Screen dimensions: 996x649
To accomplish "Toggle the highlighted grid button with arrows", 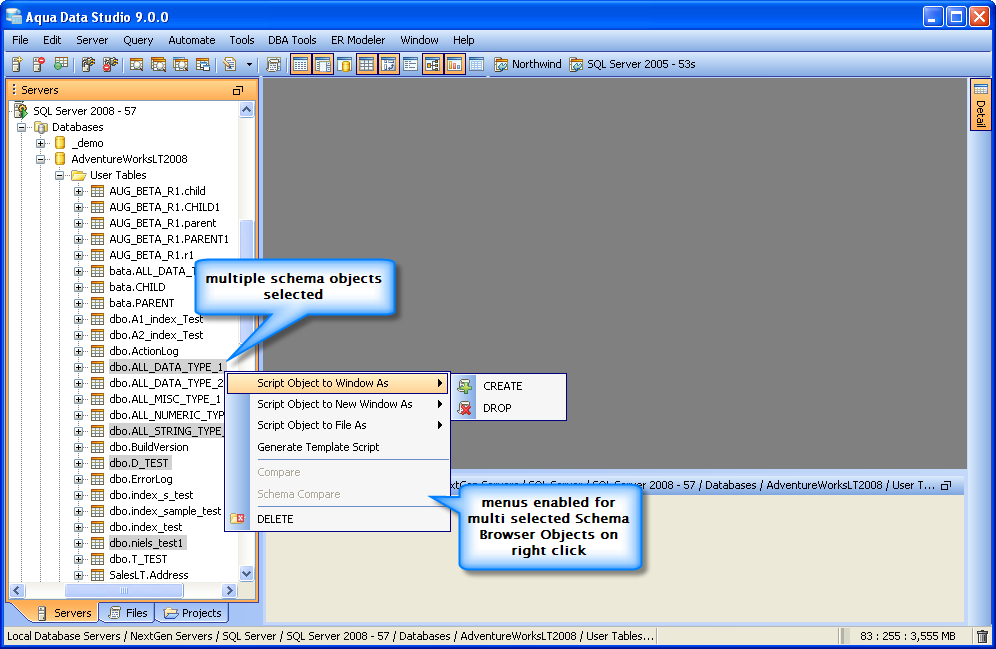I will (x=388, y=64).
